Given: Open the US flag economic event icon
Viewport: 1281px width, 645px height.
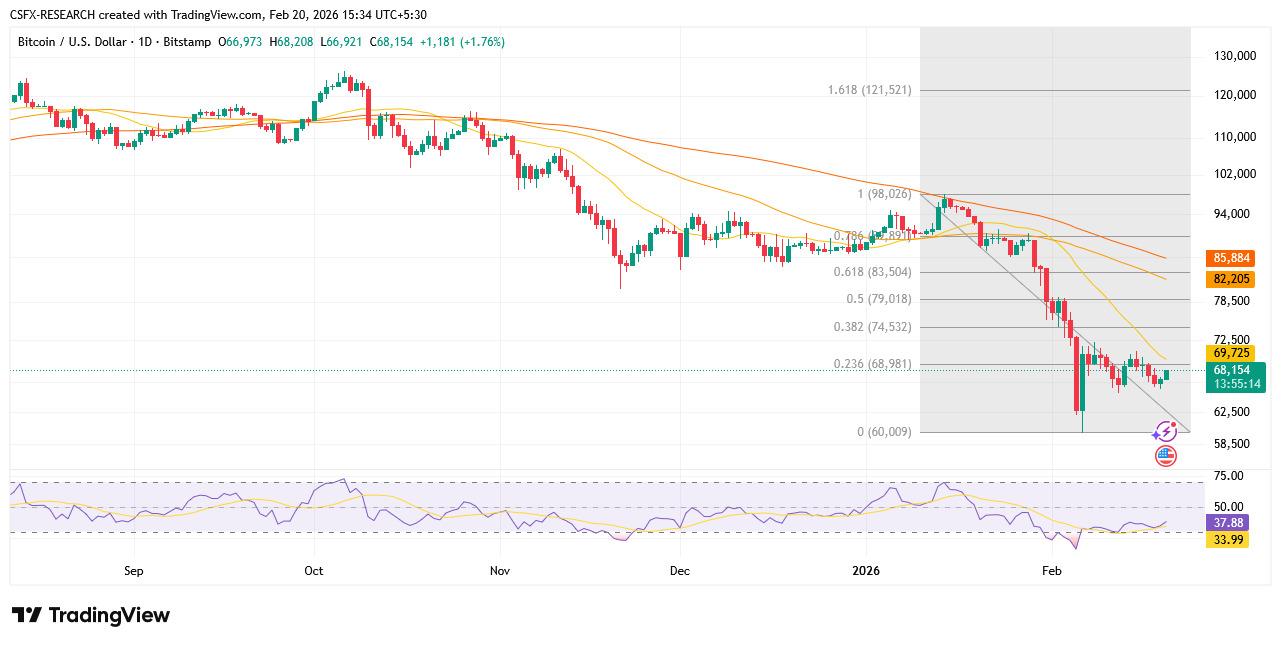Looking at the screenshot, I should click(1166, 456).
